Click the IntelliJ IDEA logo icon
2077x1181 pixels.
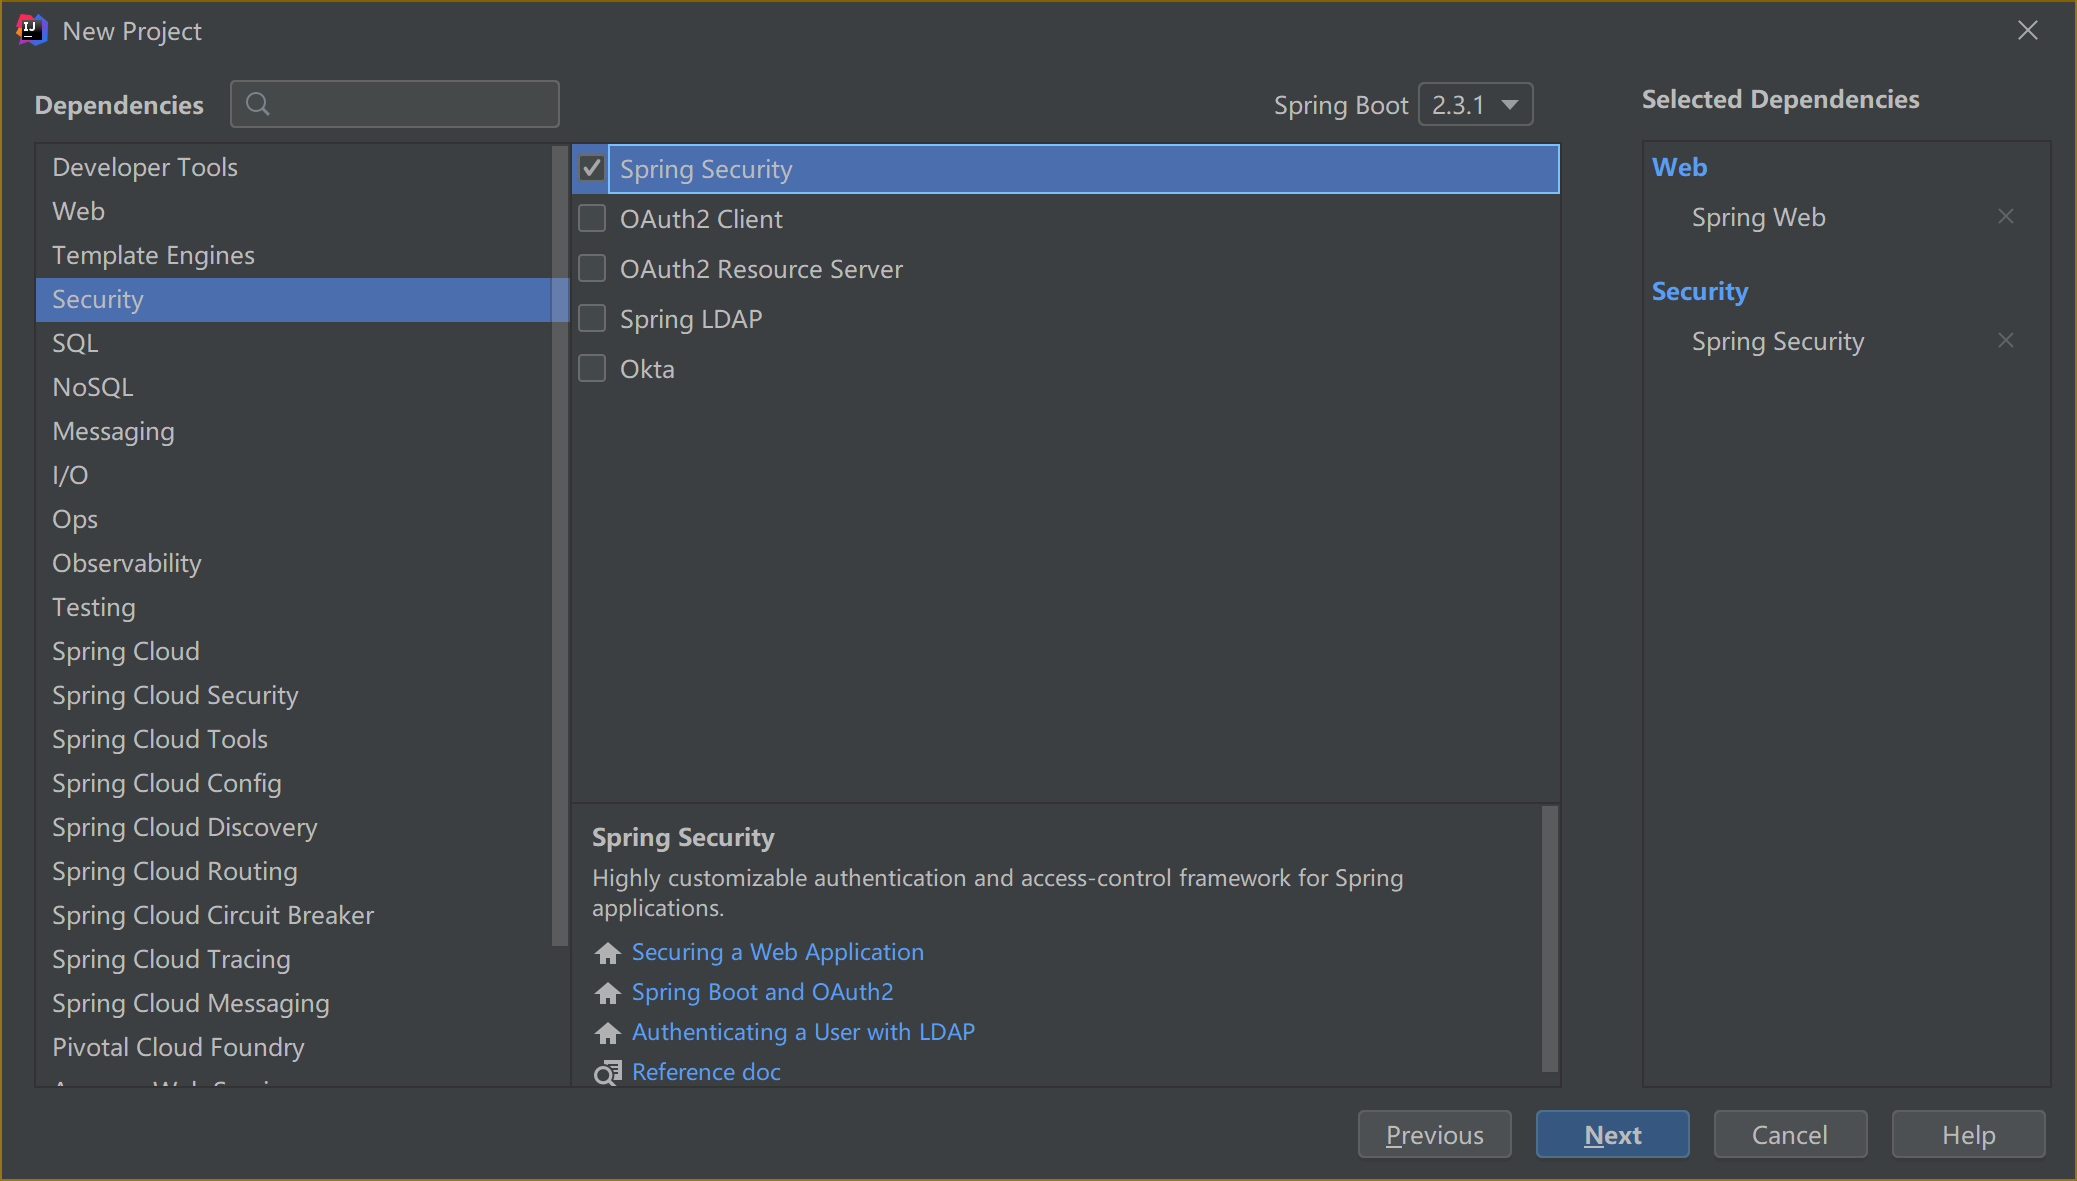click(32, 31)
